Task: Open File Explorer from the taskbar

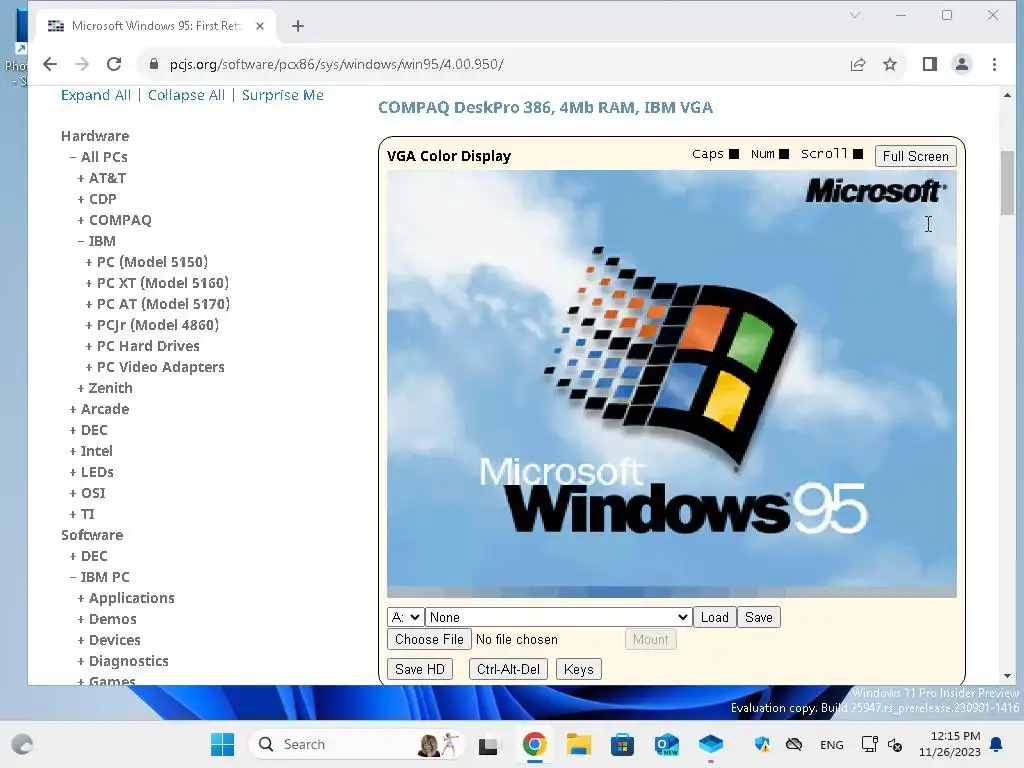Action: coord(579,744)
